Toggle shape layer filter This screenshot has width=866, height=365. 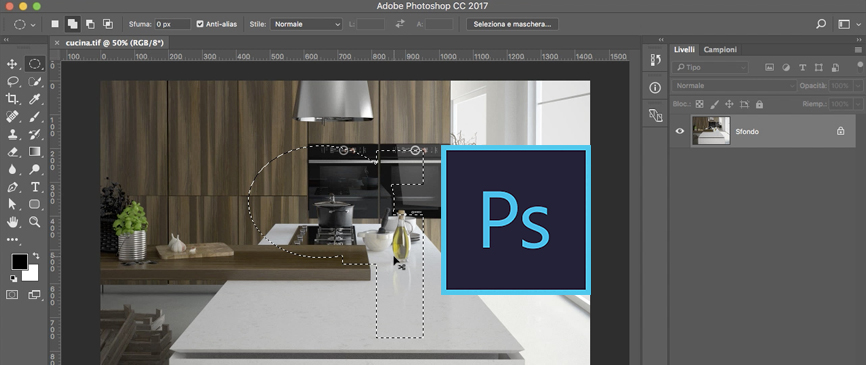click(x=819, y=67)
